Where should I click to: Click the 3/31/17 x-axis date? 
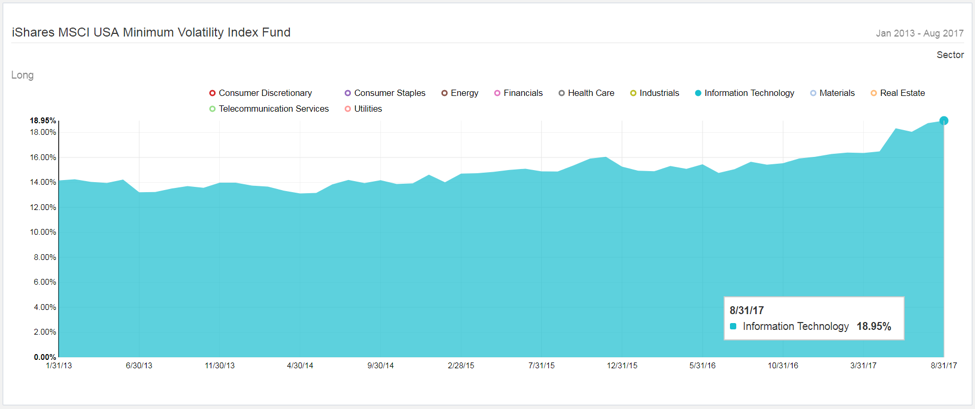coord(863,365)
